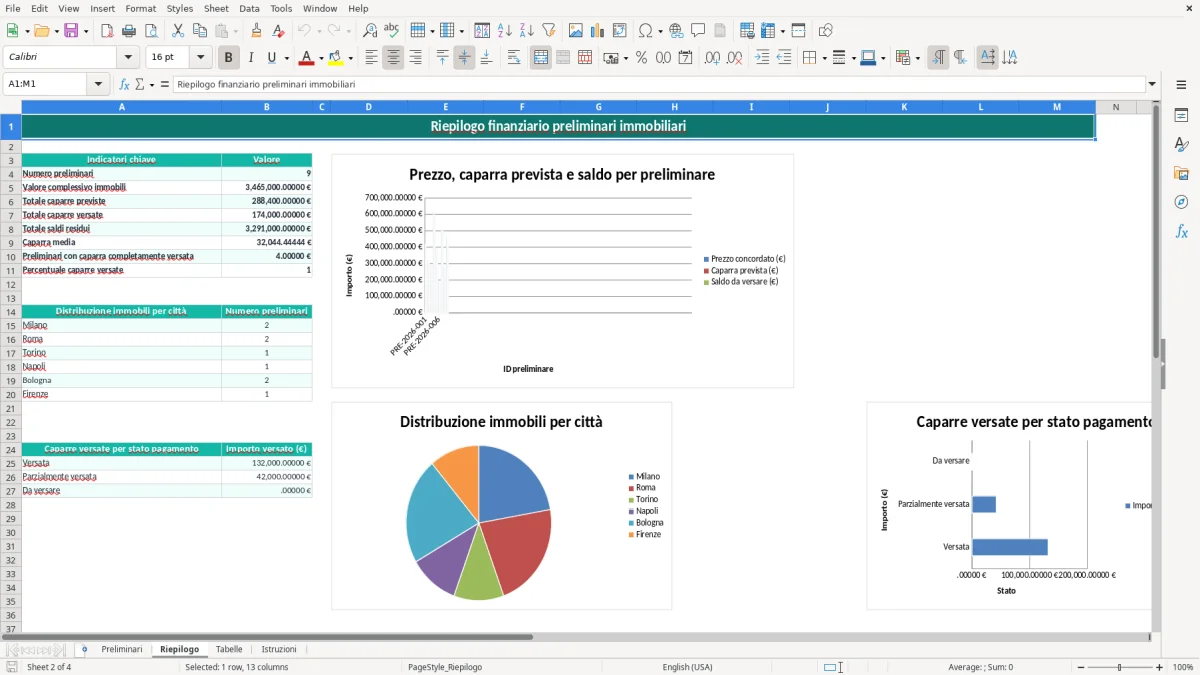Click the yellow Background Color swatch

click(x=336, y=58)
